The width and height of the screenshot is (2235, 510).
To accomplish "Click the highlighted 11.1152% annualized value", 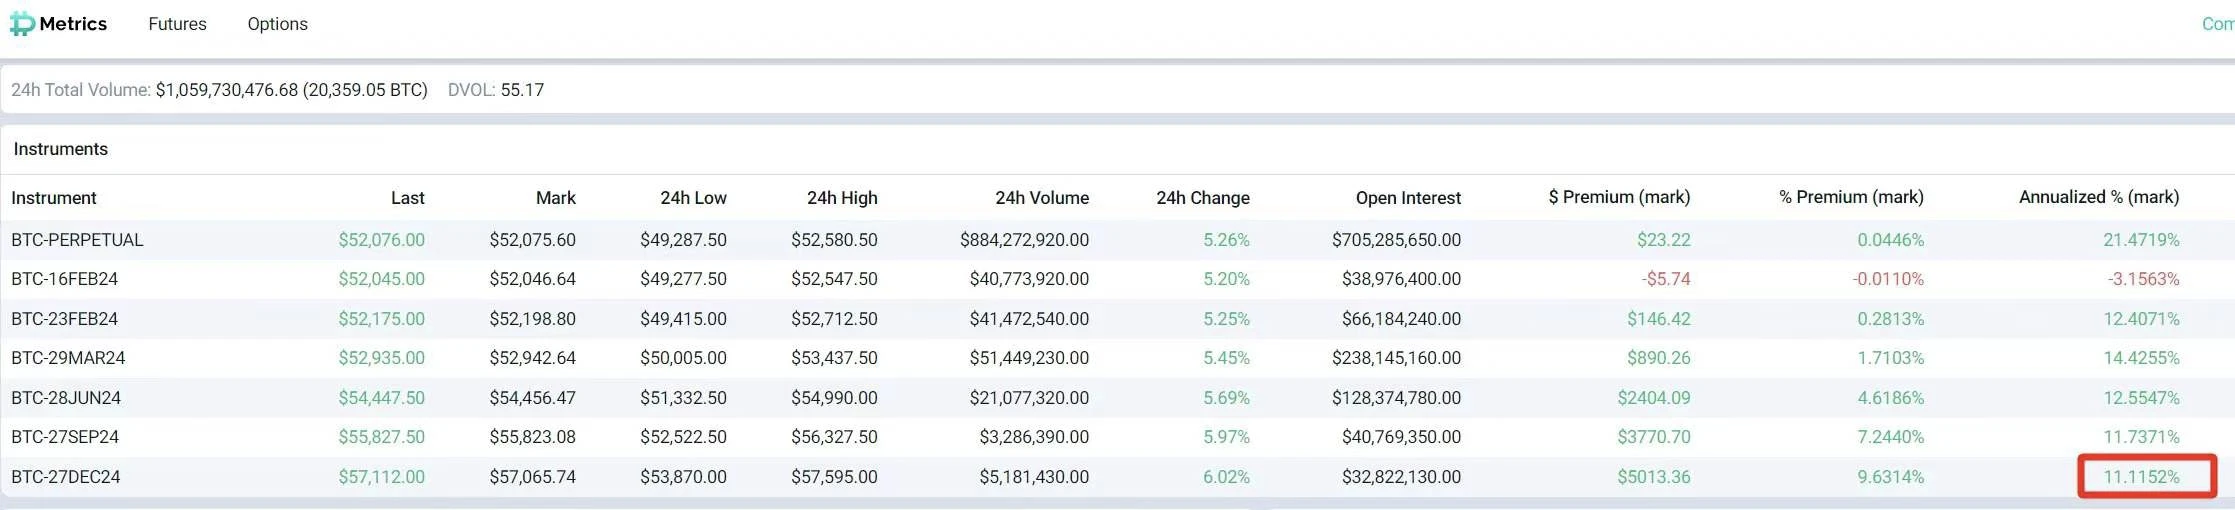I will click(2141, 477).
